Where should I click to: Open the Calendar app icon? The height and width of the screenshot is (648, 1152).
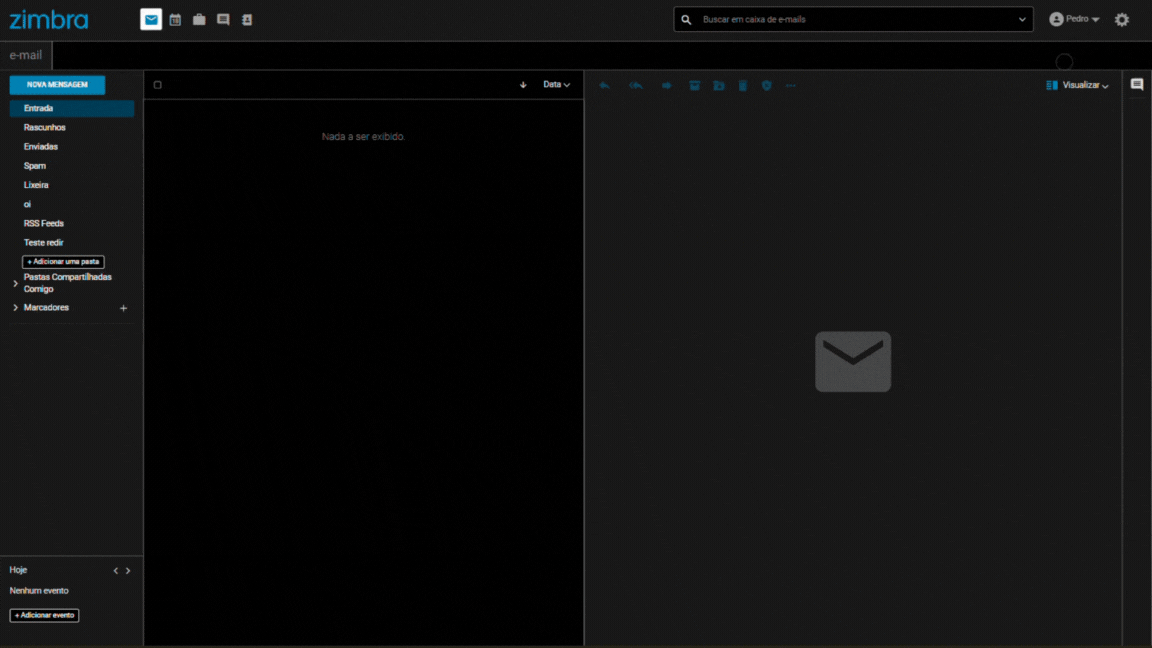click(x=175, y=20)
